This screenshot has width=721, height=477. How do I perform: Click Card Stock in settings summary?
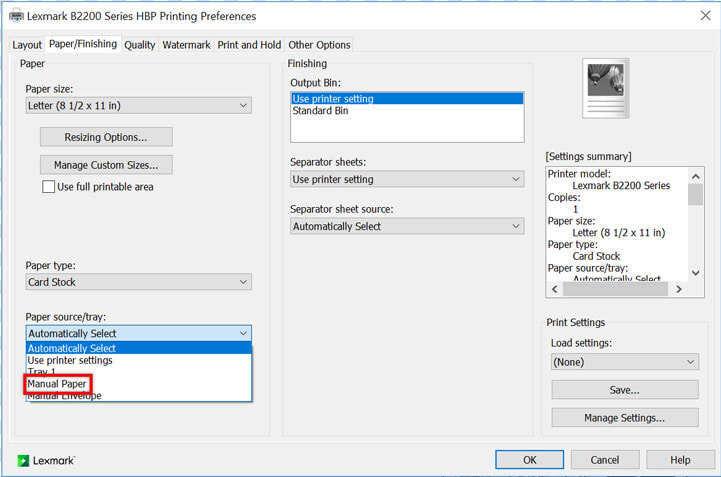point(596,256)
